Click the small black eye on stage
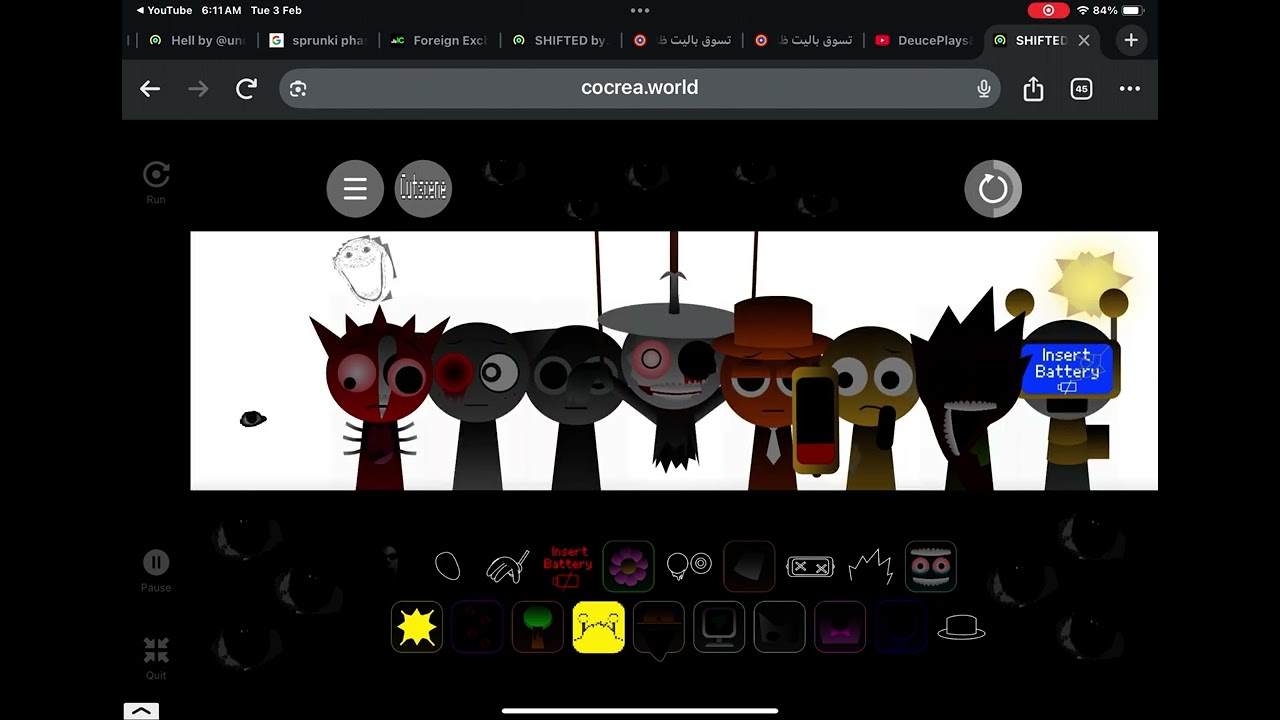 point(253,419)
